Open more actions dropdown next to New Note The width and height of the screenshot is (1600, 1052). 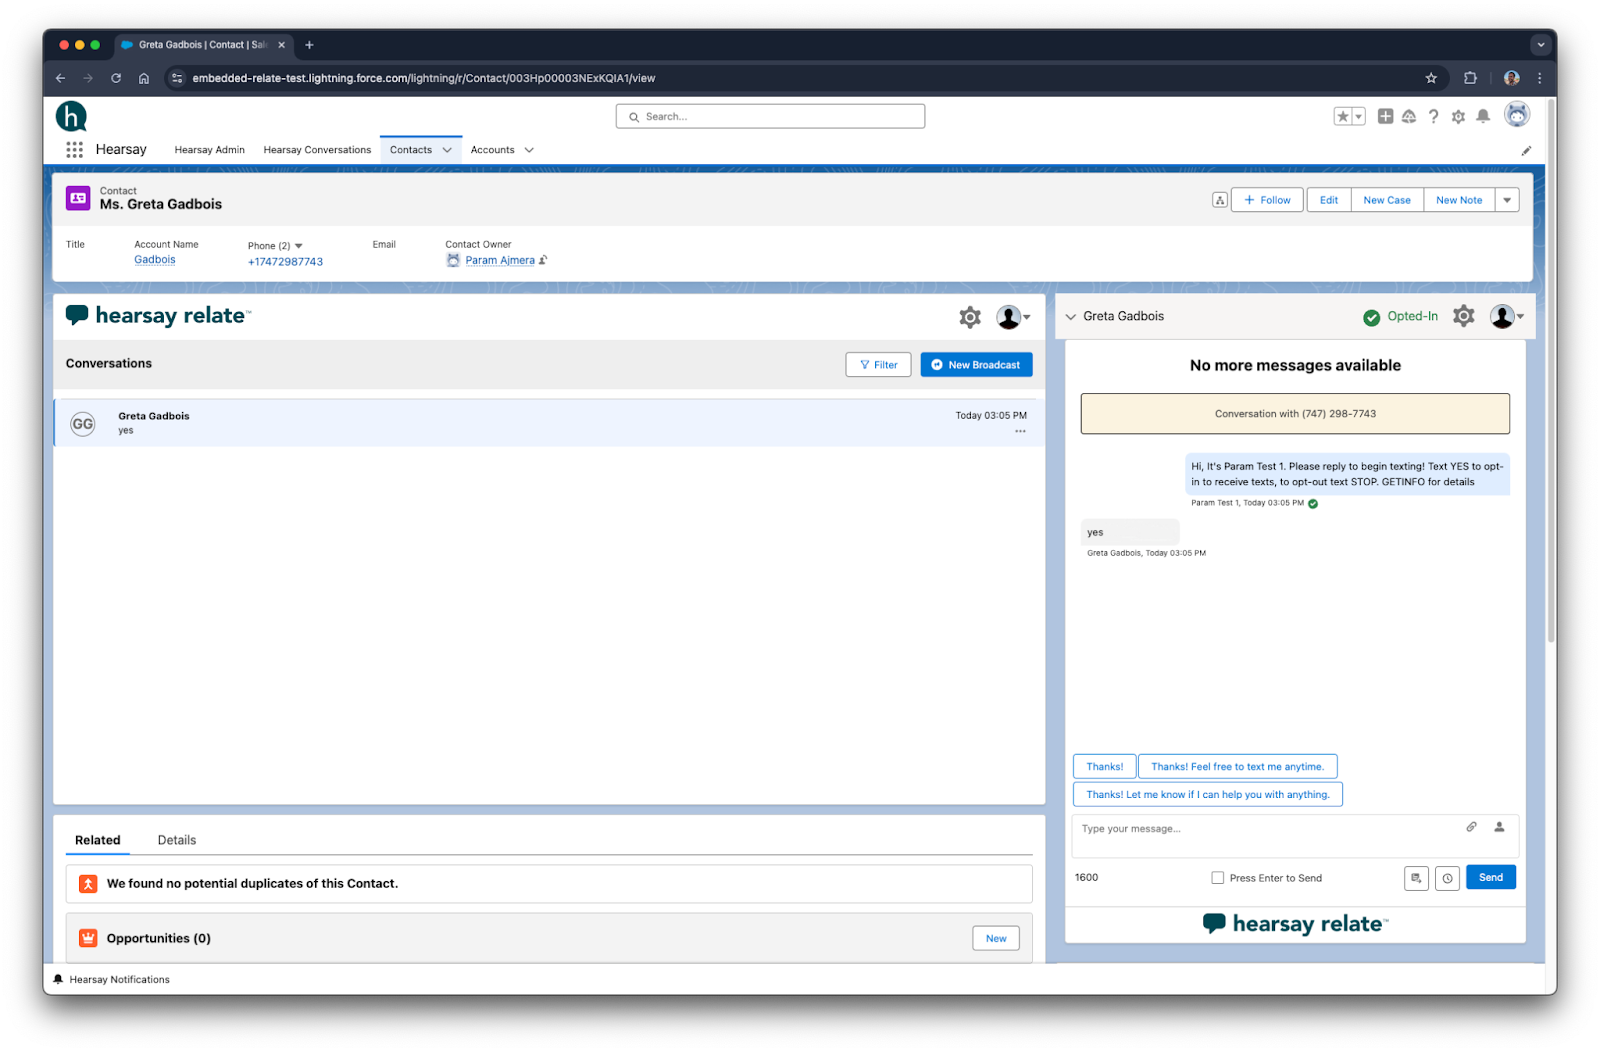click(x=1507, y=200)
